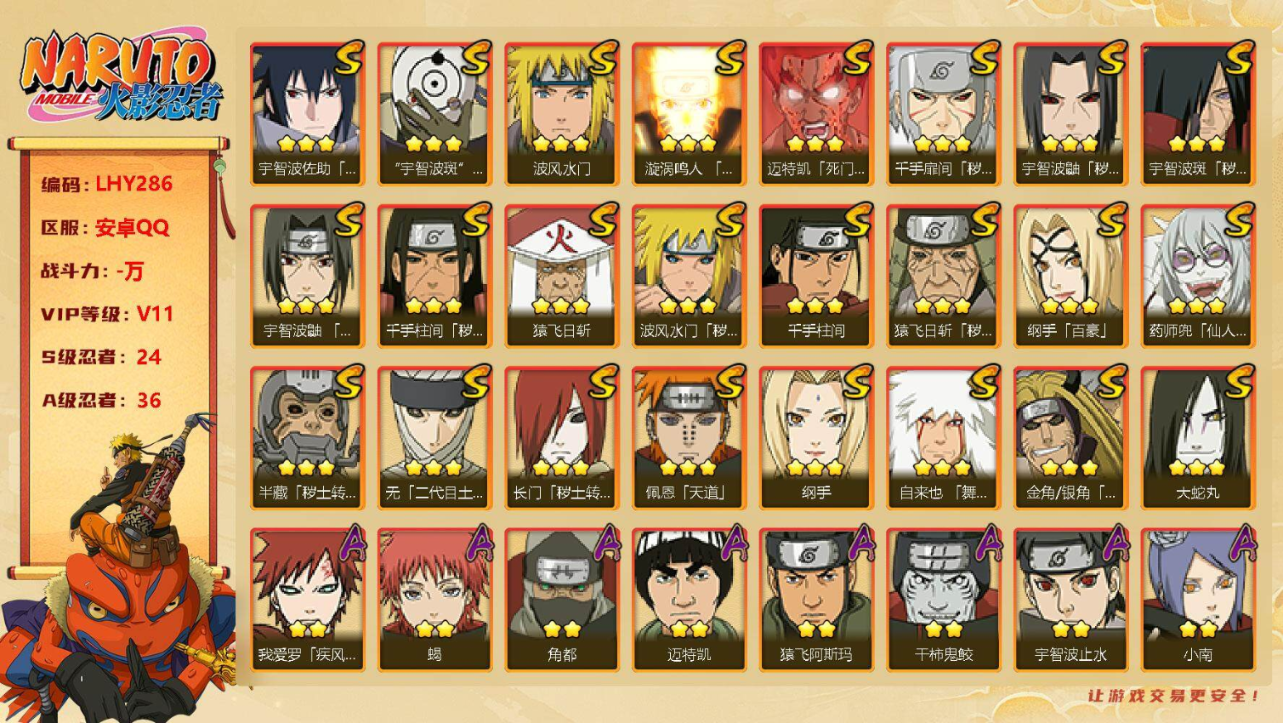Select the 迈特凯 A-rank card

coord(689,599)
